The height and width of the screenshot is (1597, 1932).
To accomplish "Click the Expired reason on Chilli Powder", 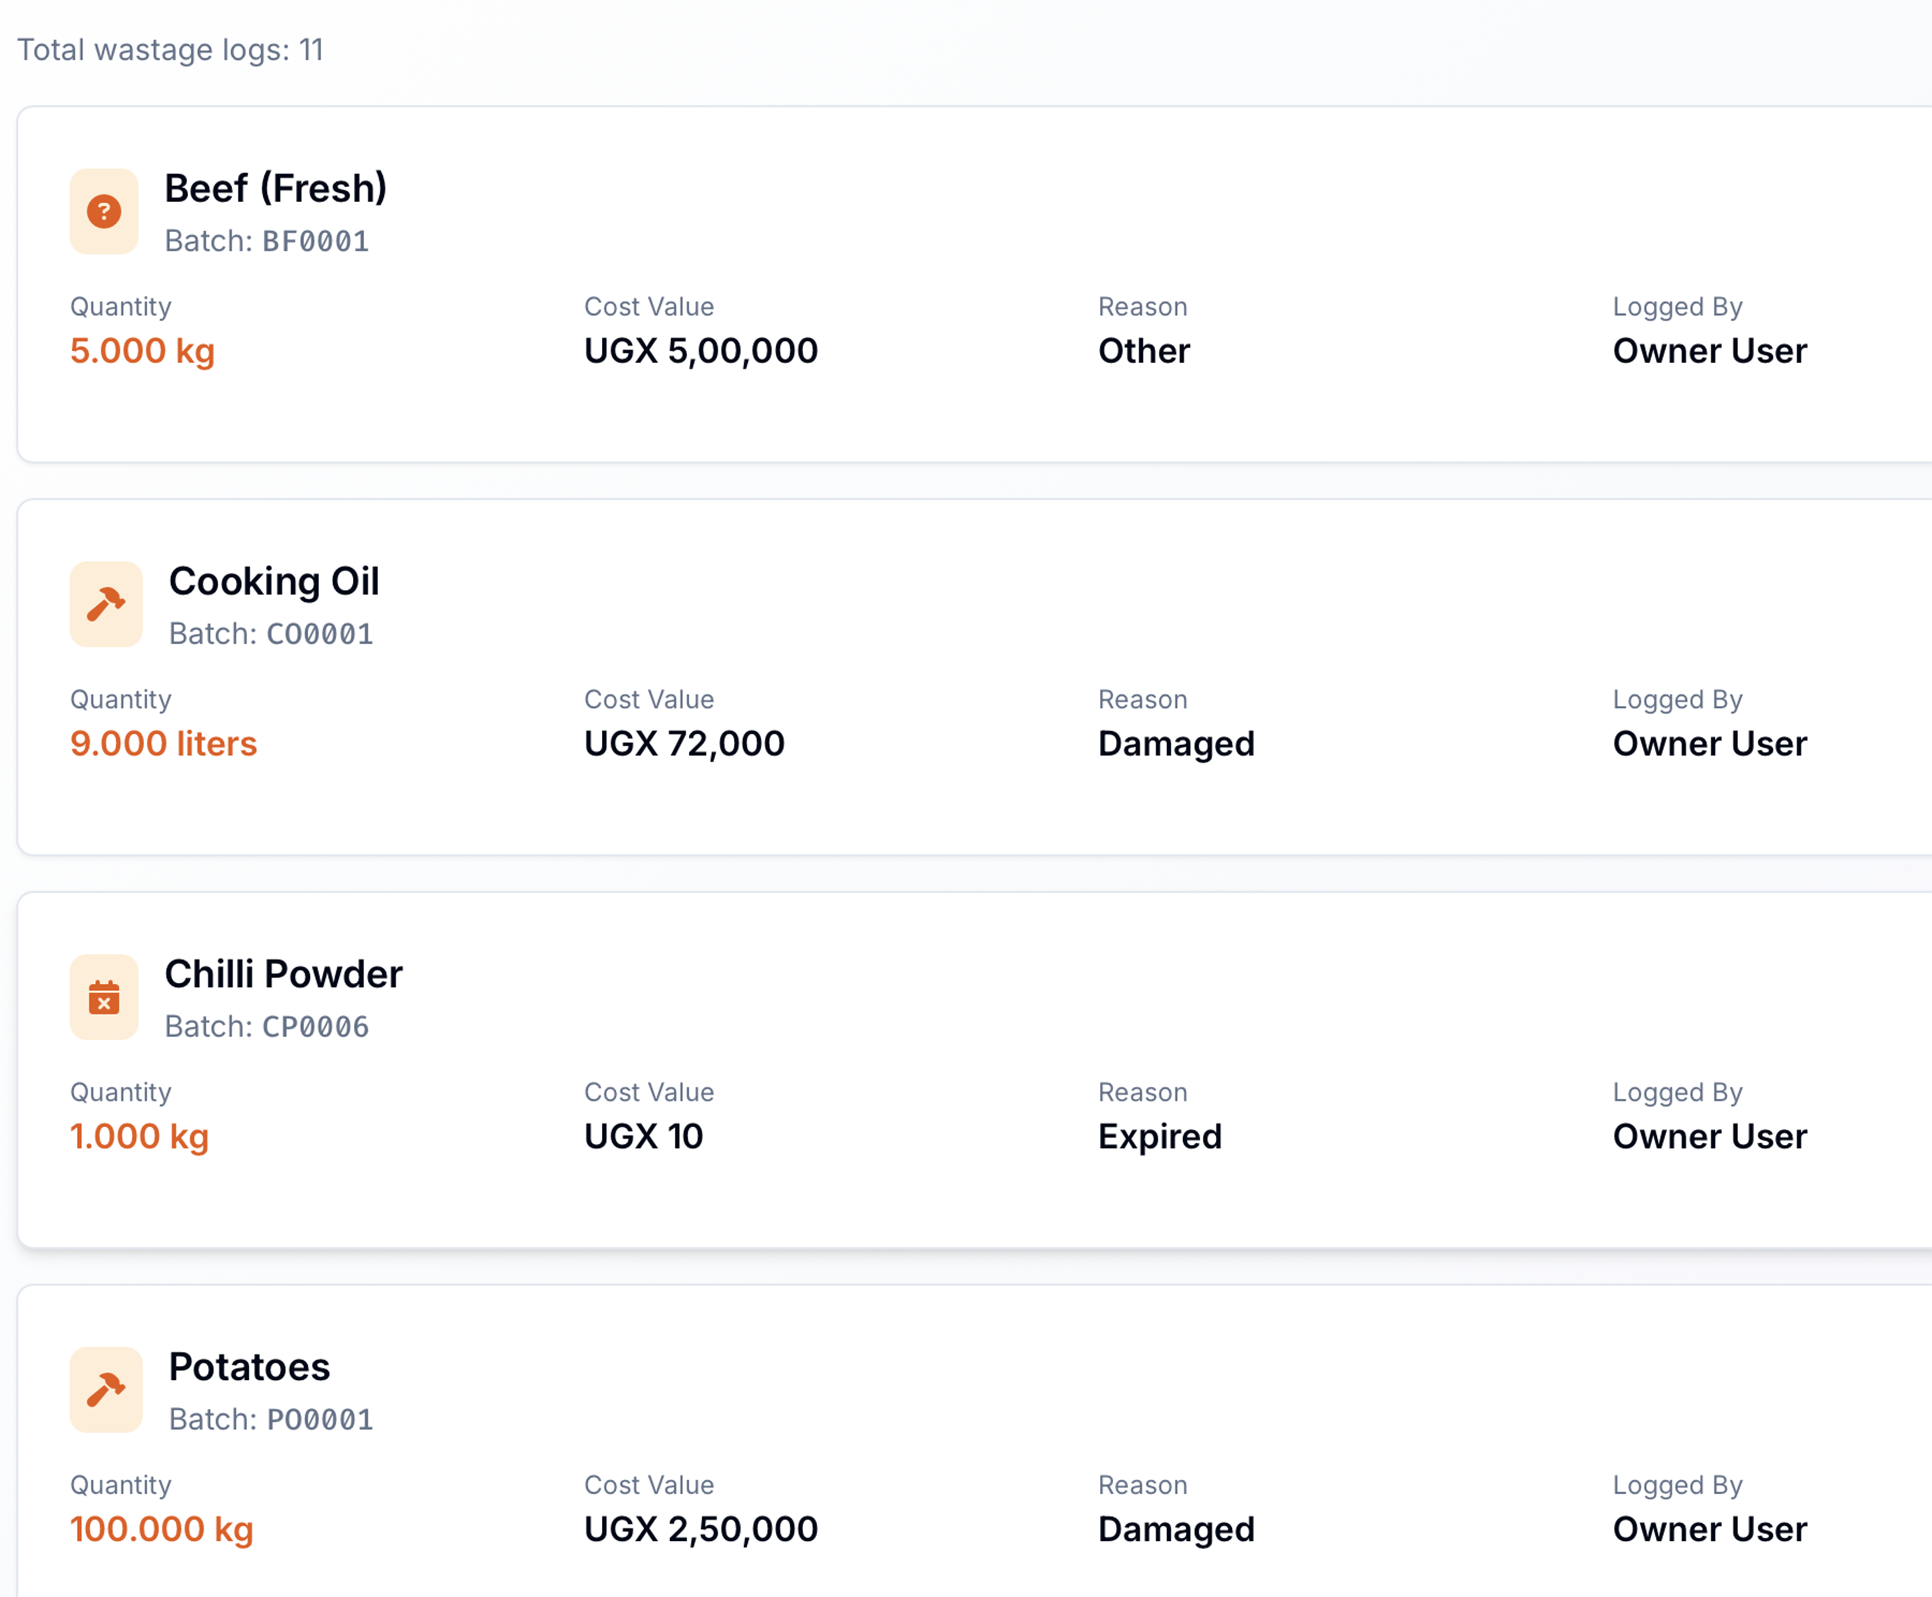I will tap(1159, 1137).
